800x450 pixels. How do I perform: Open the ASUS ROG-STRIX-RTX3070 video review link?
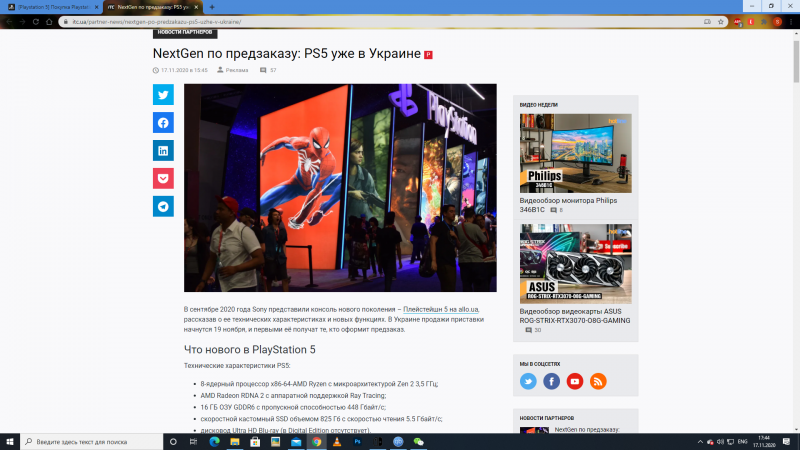pyautogui.click(x=575, y=316)
